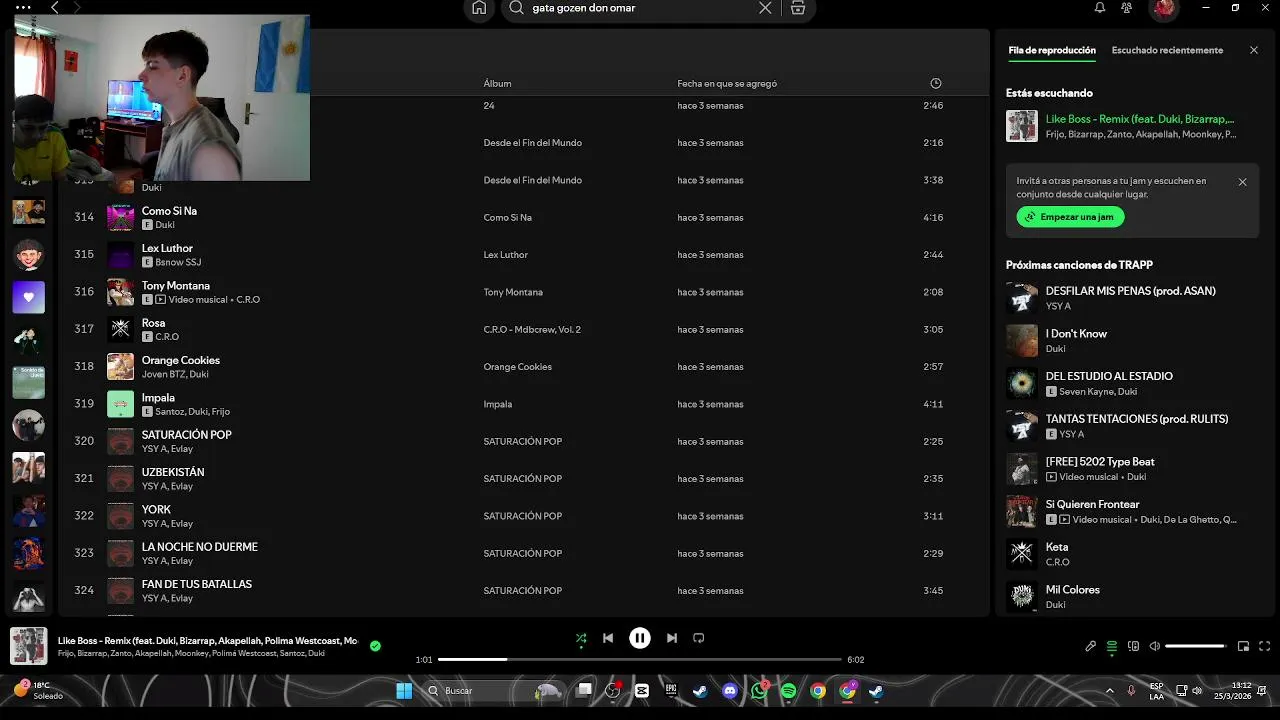Clear the search text with the X icon
The image size is (1280, 720).
pyautogui.click(x=765, y=8)
